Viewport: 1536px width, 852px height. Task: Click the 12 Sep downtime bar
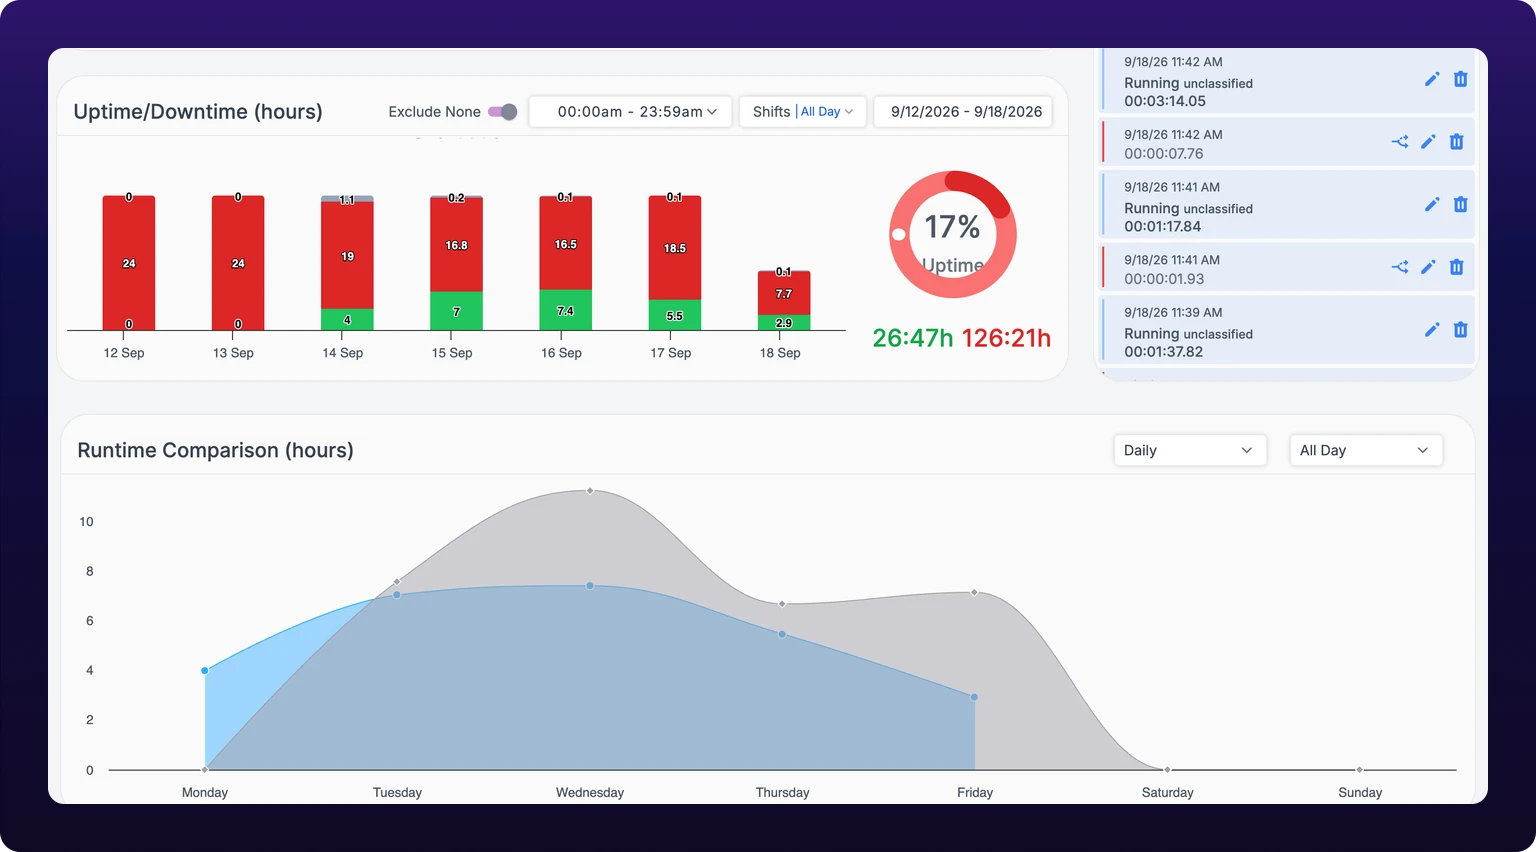coord(129,263)
